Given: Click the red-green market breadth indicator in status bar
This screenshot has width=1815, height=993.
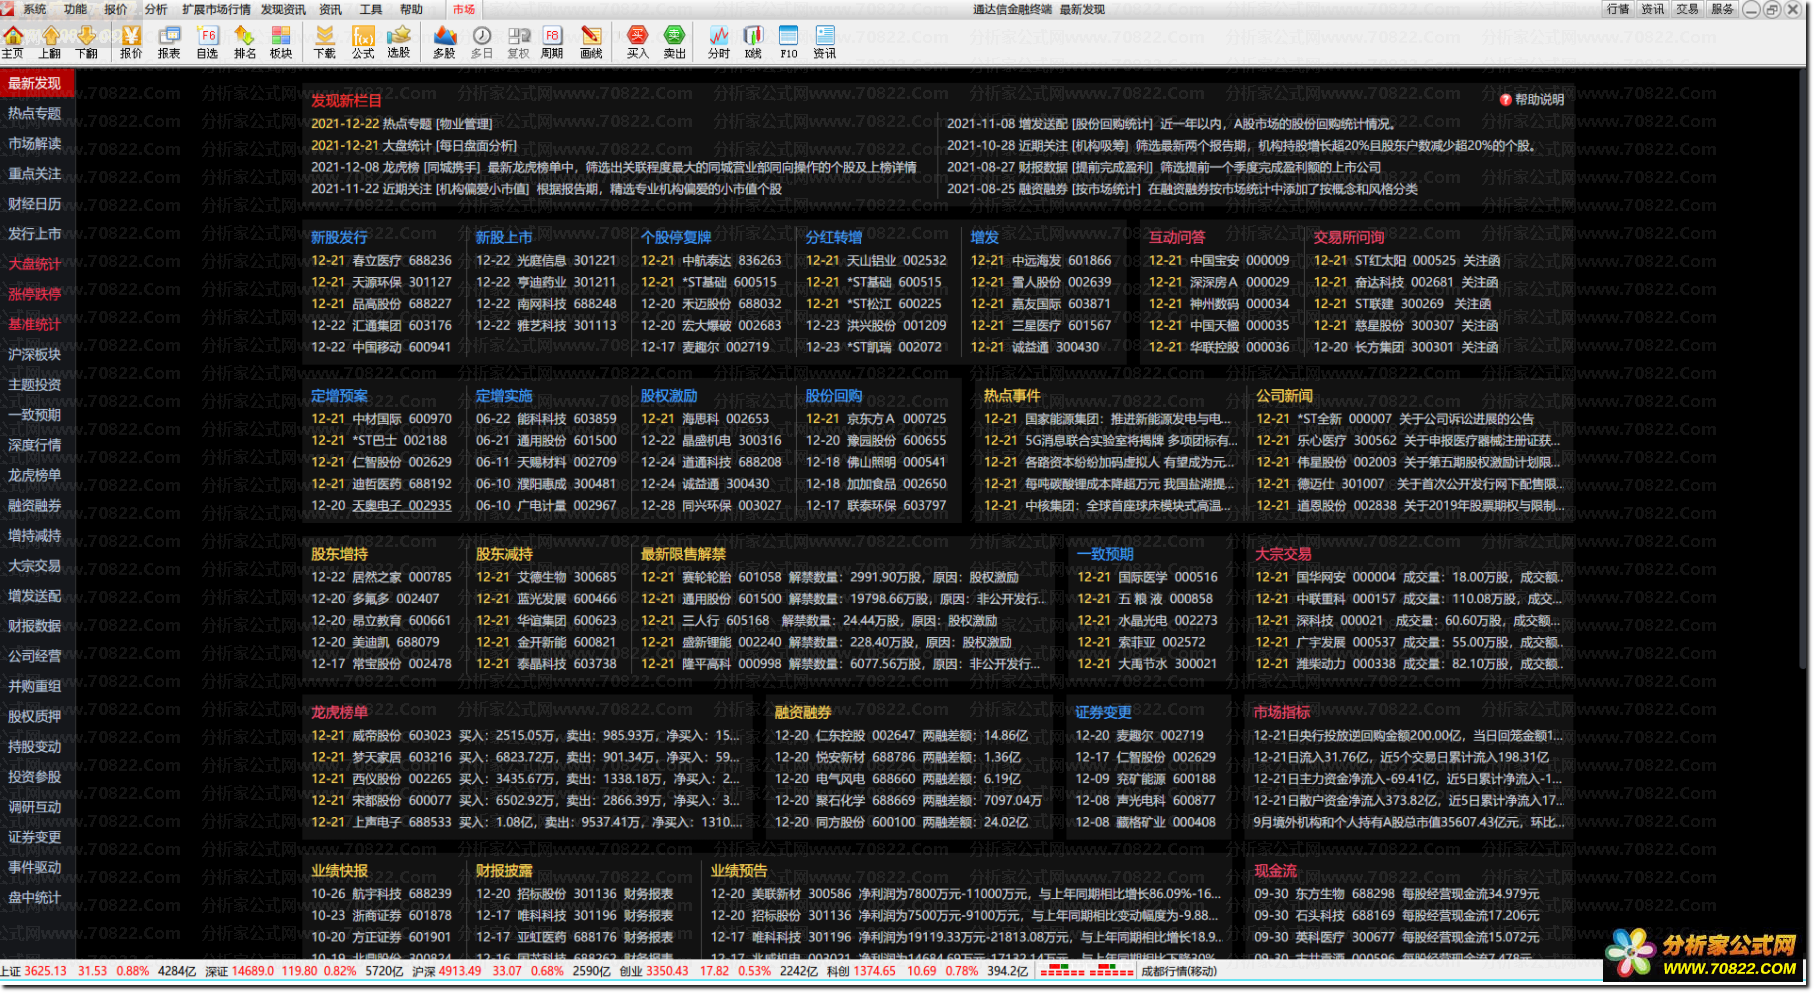Looking at the screenshot, I should tap(1087, 971).
